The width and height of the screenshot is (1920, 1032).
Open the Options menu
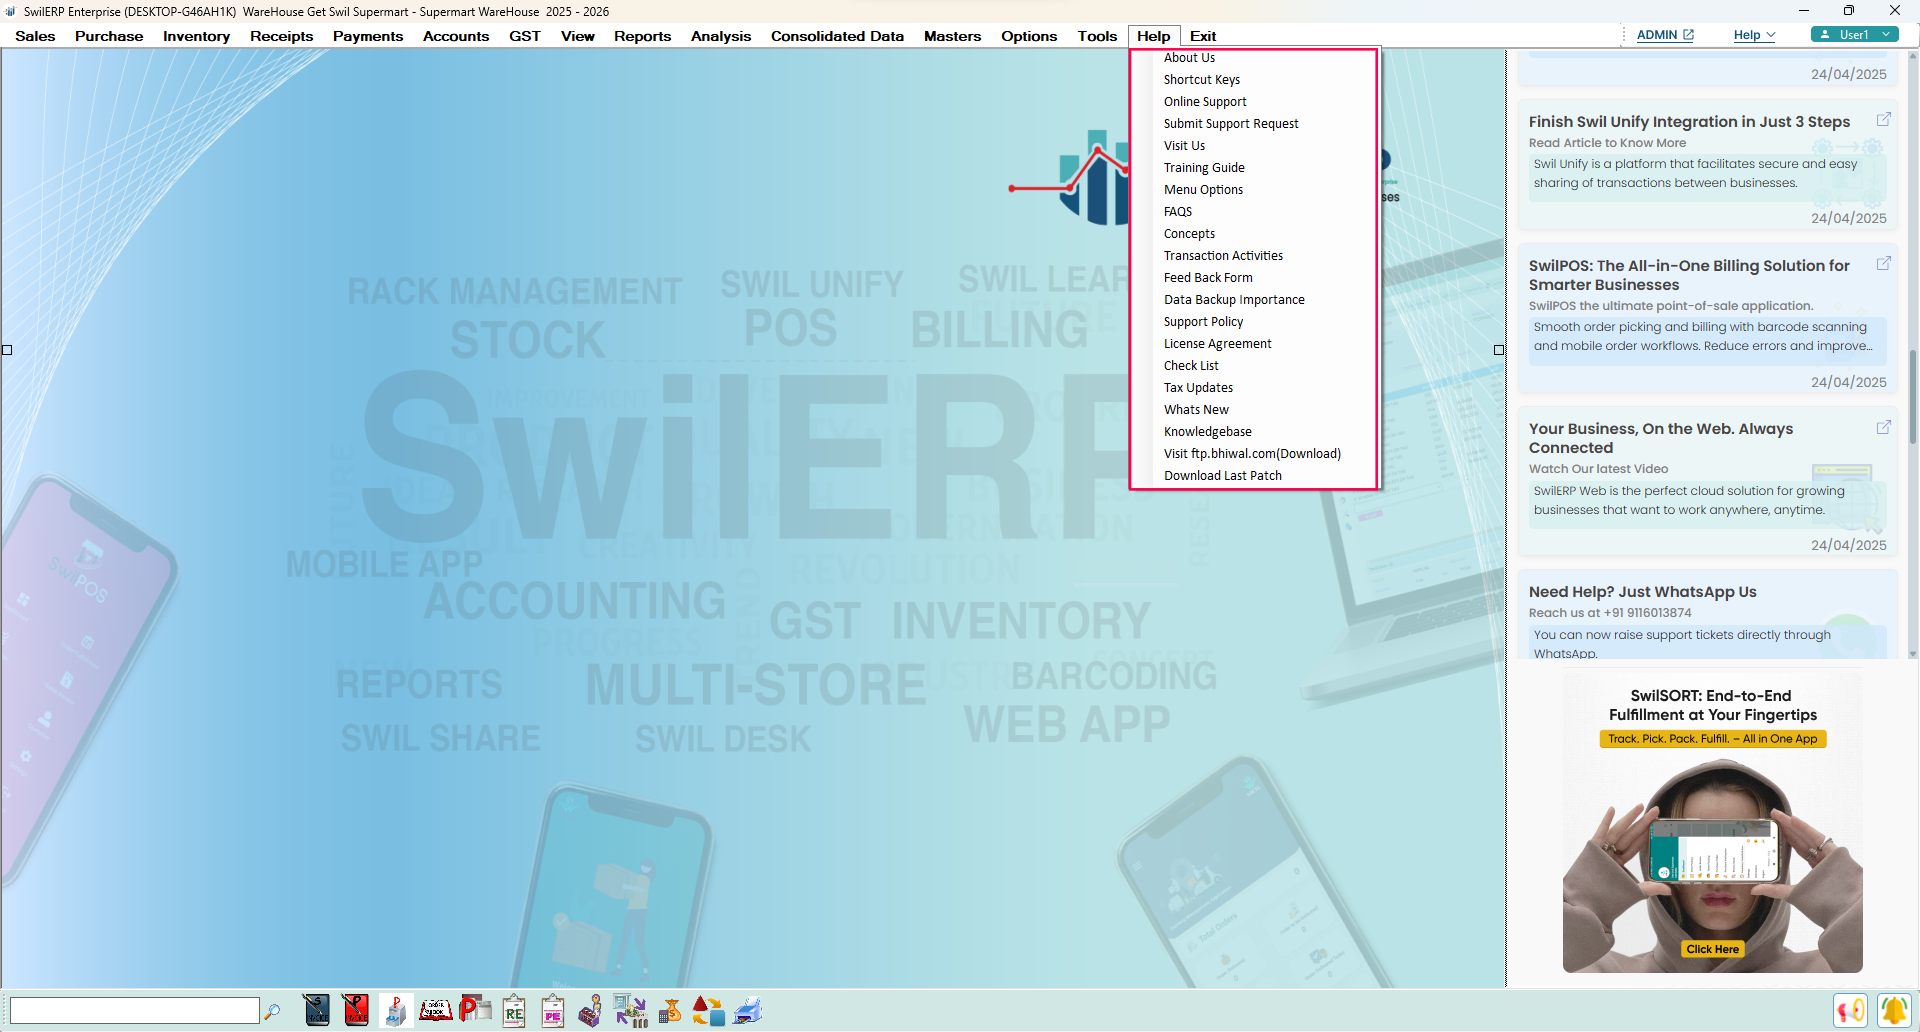(1029, 36)
